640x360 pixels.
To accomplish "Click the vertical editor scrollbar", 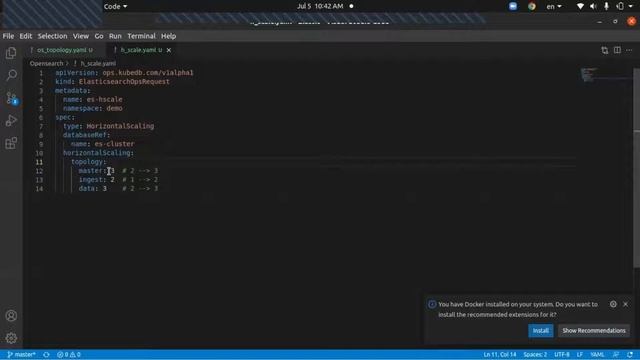I will [x=636, y=167].
